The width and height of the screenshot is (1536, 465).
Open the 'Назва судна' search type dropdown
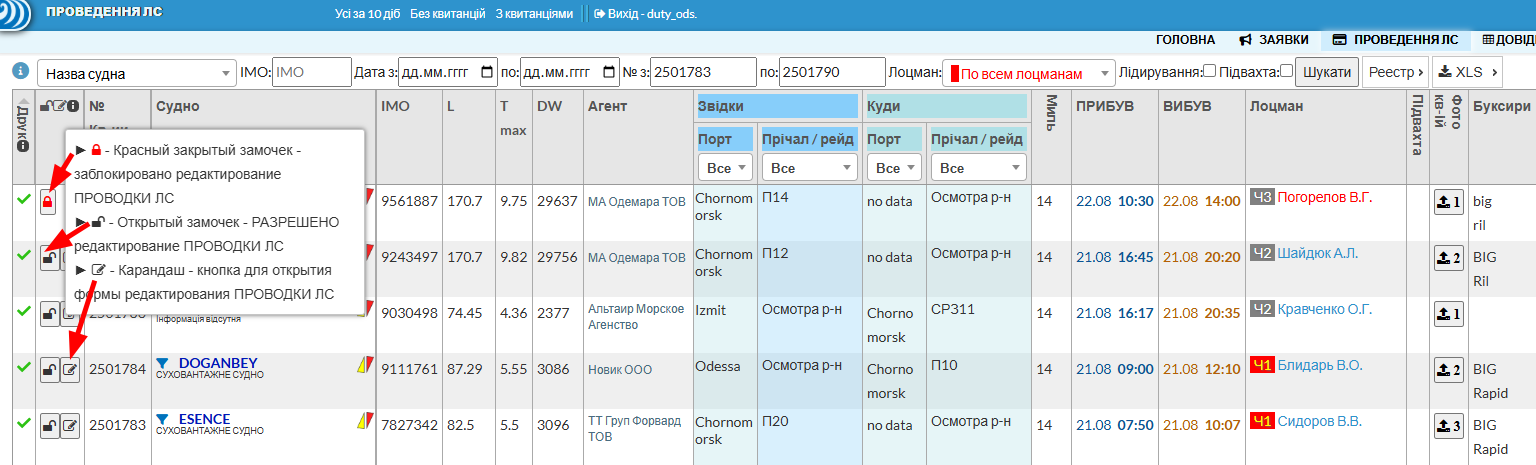click(135, 73)
